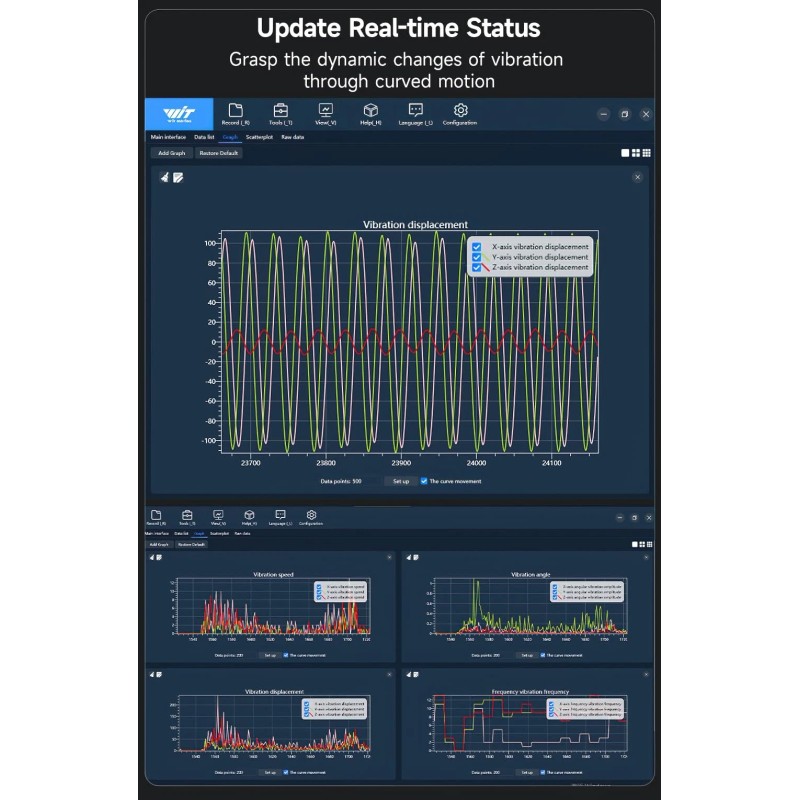Click the View monitor icon in top toolbar

click(325, 111)
